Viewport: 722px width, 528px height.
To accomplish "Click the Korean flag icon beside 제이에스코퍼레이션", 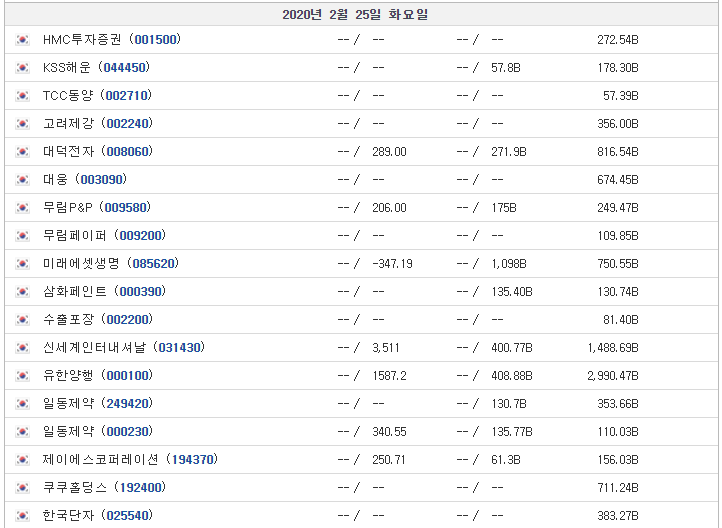I will pyautogui.click(x=22, y=460).
